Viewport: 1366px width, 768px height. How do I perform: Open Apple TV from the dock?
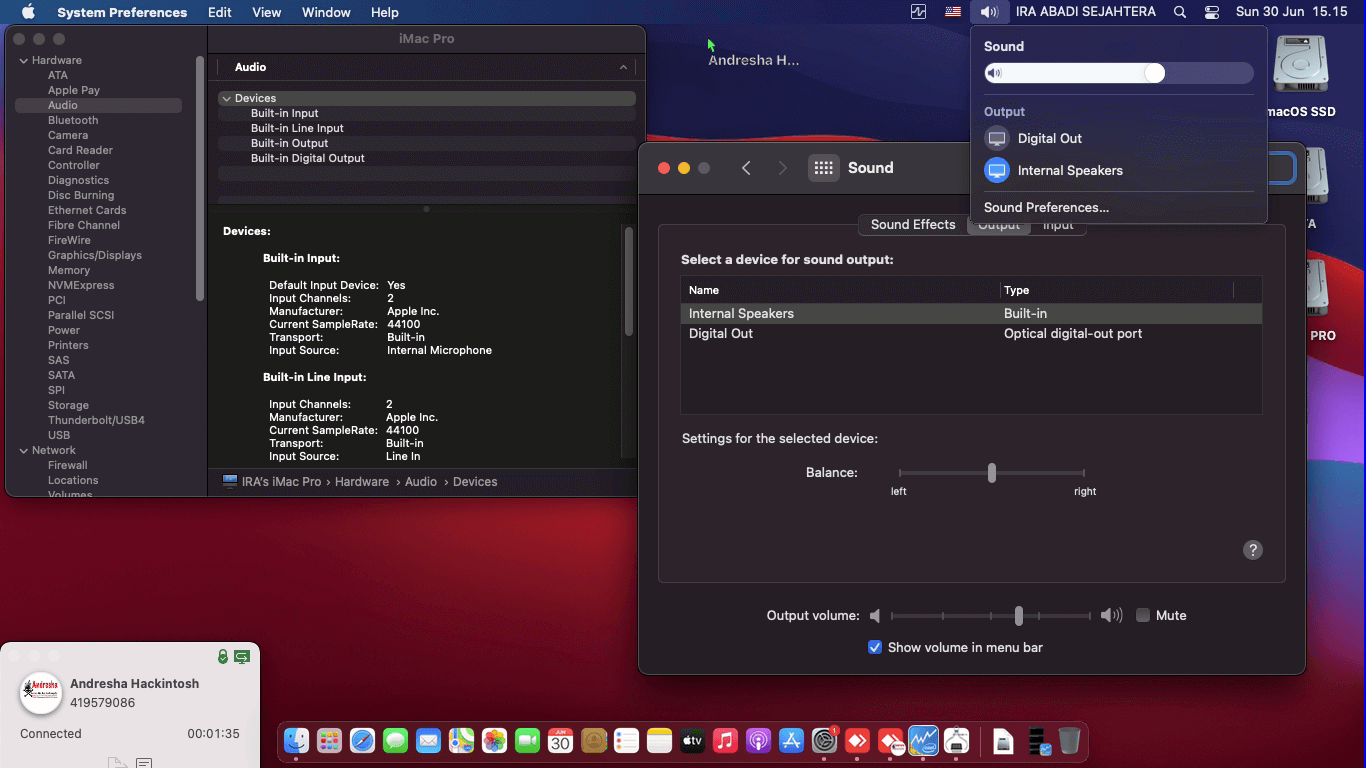[692, 740]
